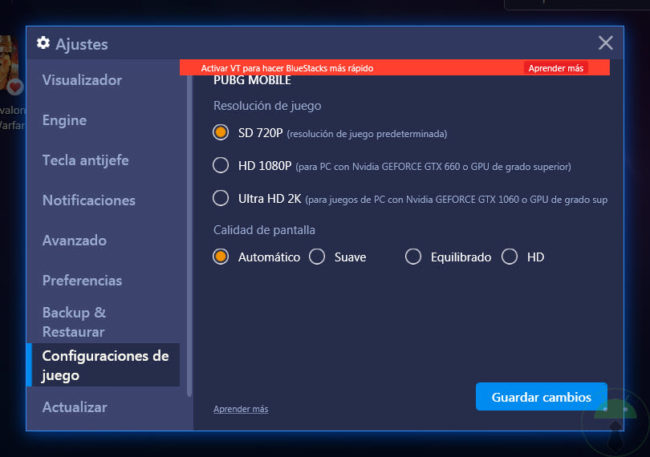Open the Actualizar section
Image resolution: width=650 pixels, height=457 pixels.
point(75,407)
